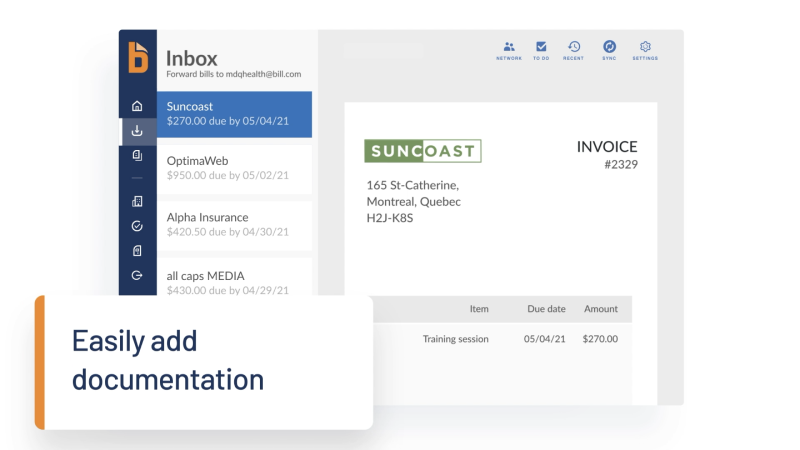Image resolution: width=800 pixels, height=450 pixels.
Task: Click the Item column header
Action: [479, 309]
